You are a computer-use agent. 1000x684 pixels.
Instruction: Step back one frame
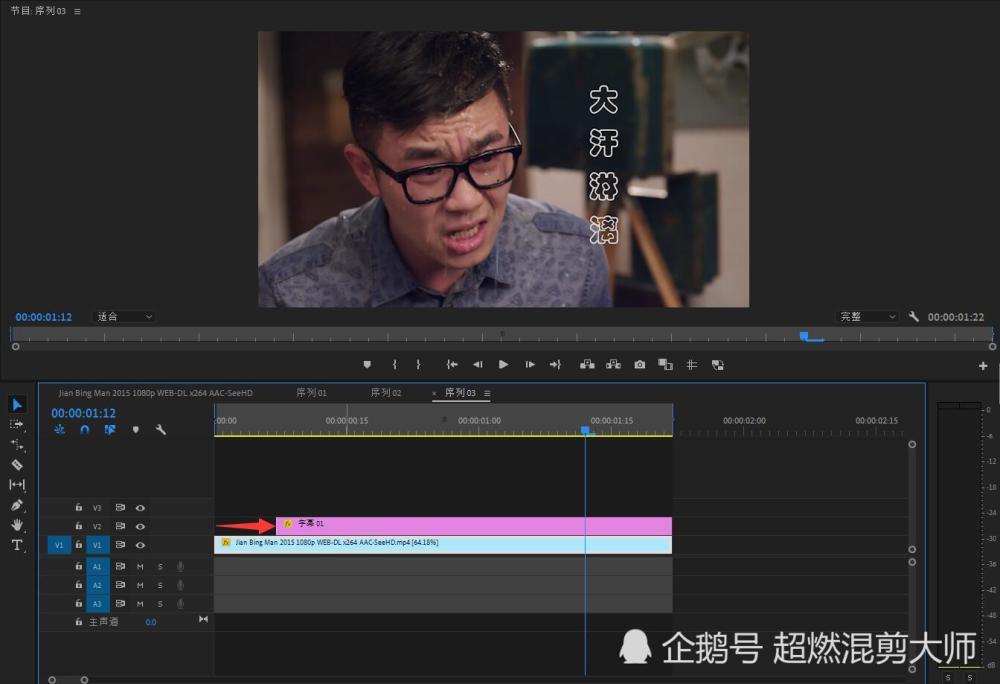coord(478,365)
